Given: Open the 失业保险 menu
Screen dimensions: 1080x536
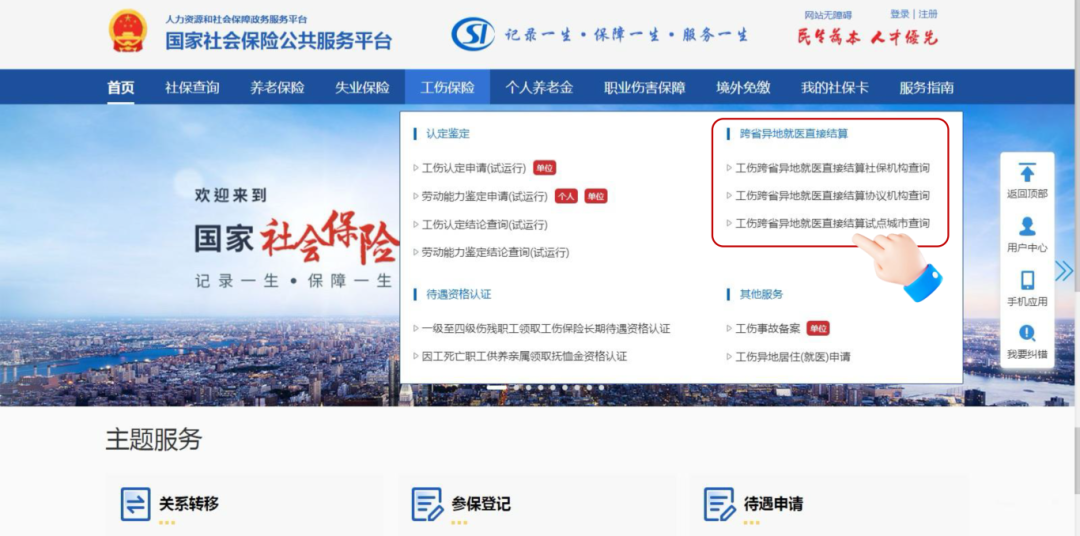Looking at the screenshot, I should 362,87.
